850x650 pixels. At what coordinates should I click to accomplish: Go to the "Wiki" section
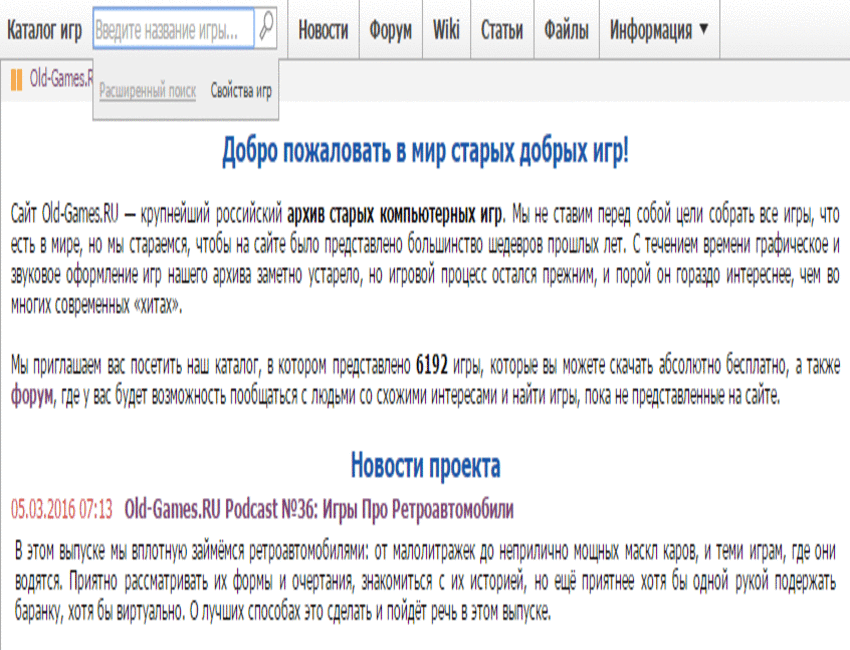coord(447,30)
